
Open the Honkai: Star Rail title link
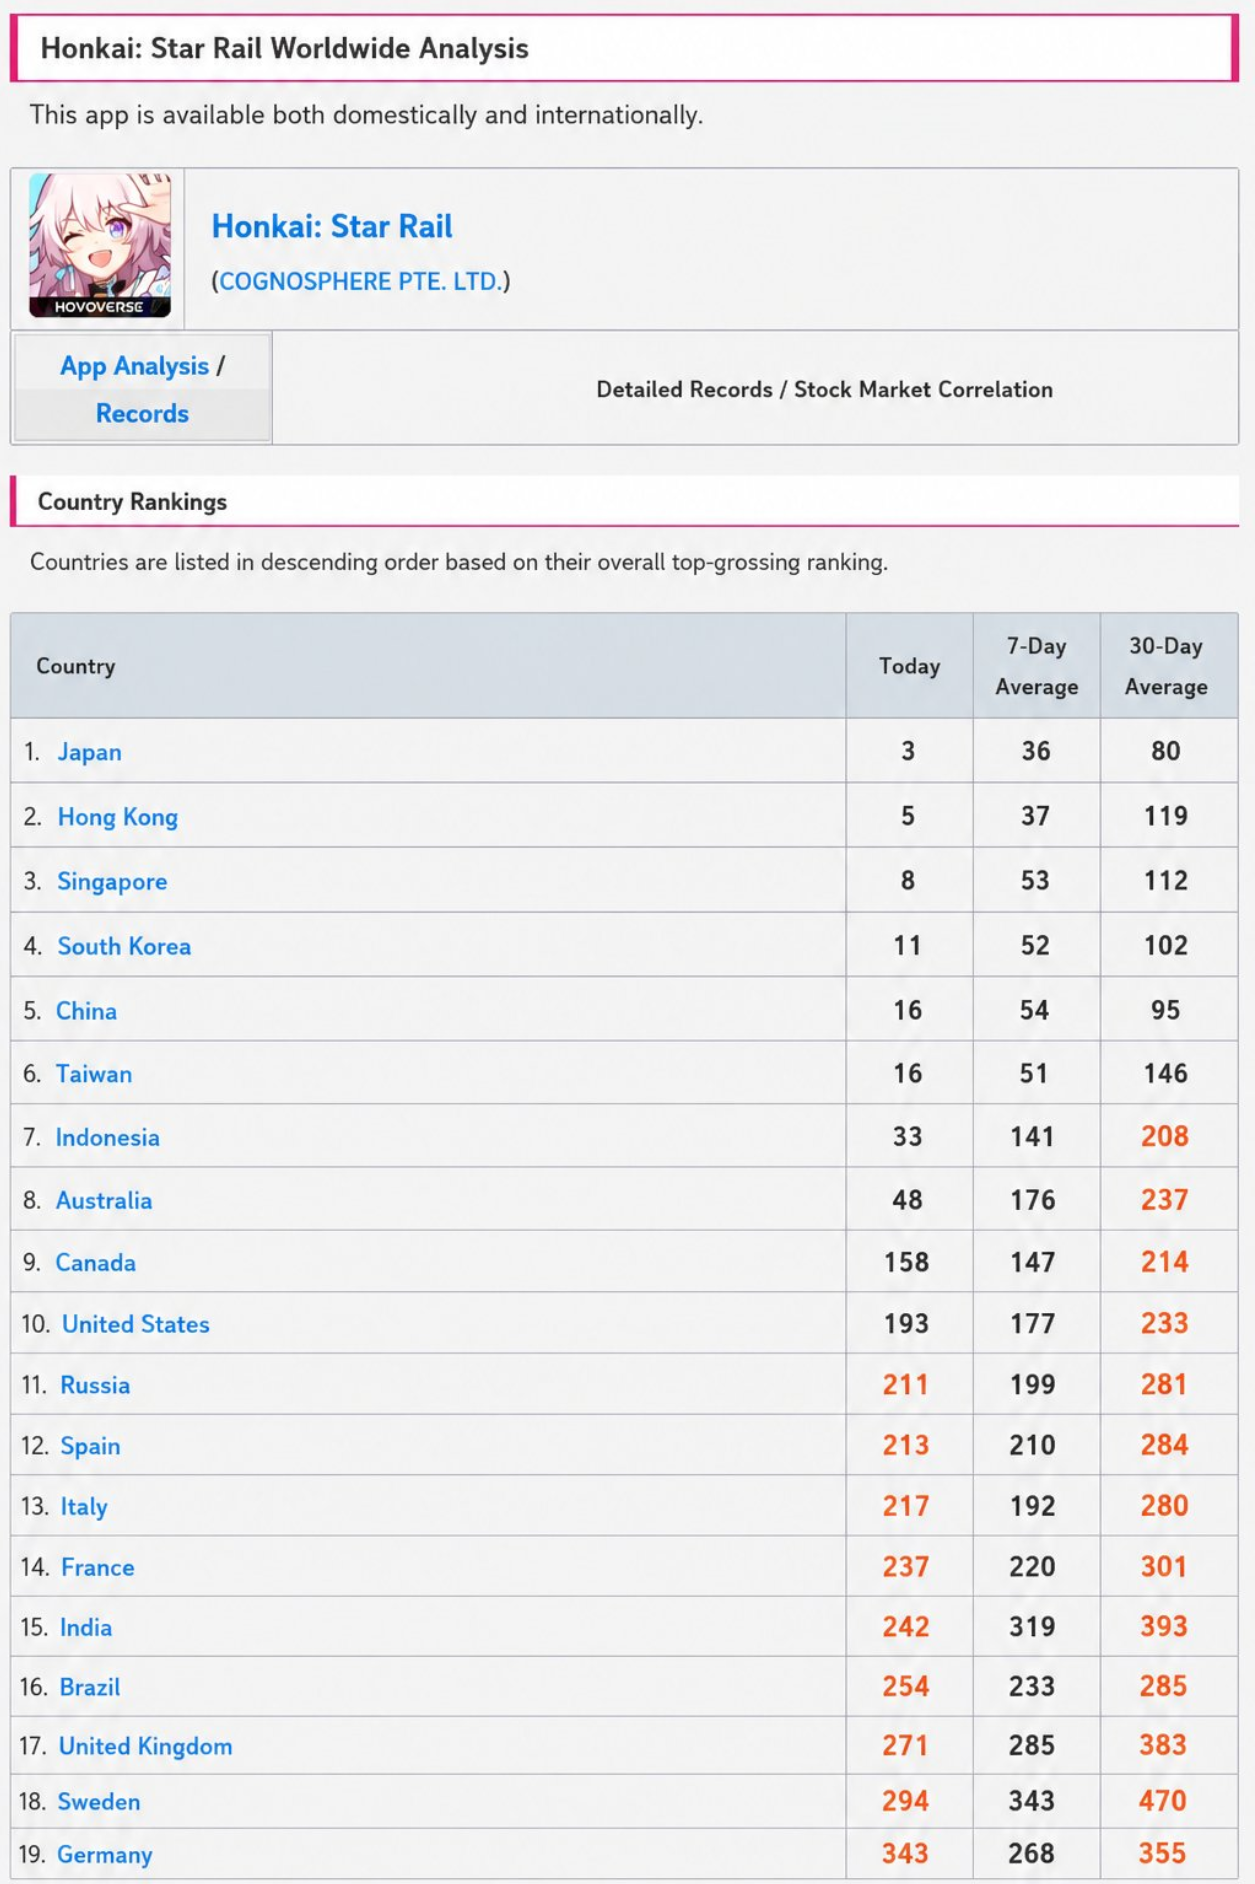(331, 226)
